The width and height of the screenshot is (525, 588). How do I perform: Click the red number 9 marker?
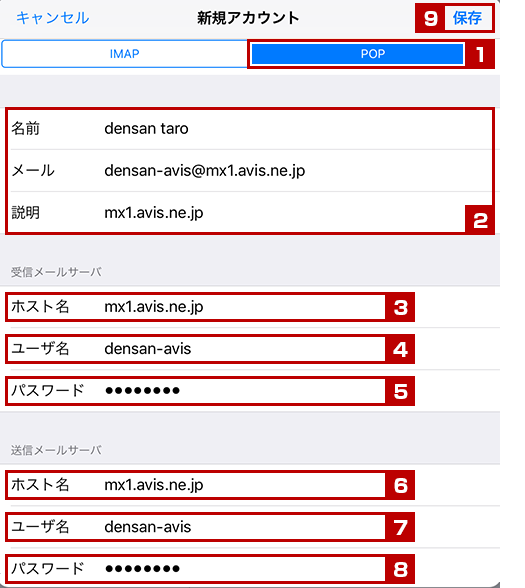[x=430, y=18]
